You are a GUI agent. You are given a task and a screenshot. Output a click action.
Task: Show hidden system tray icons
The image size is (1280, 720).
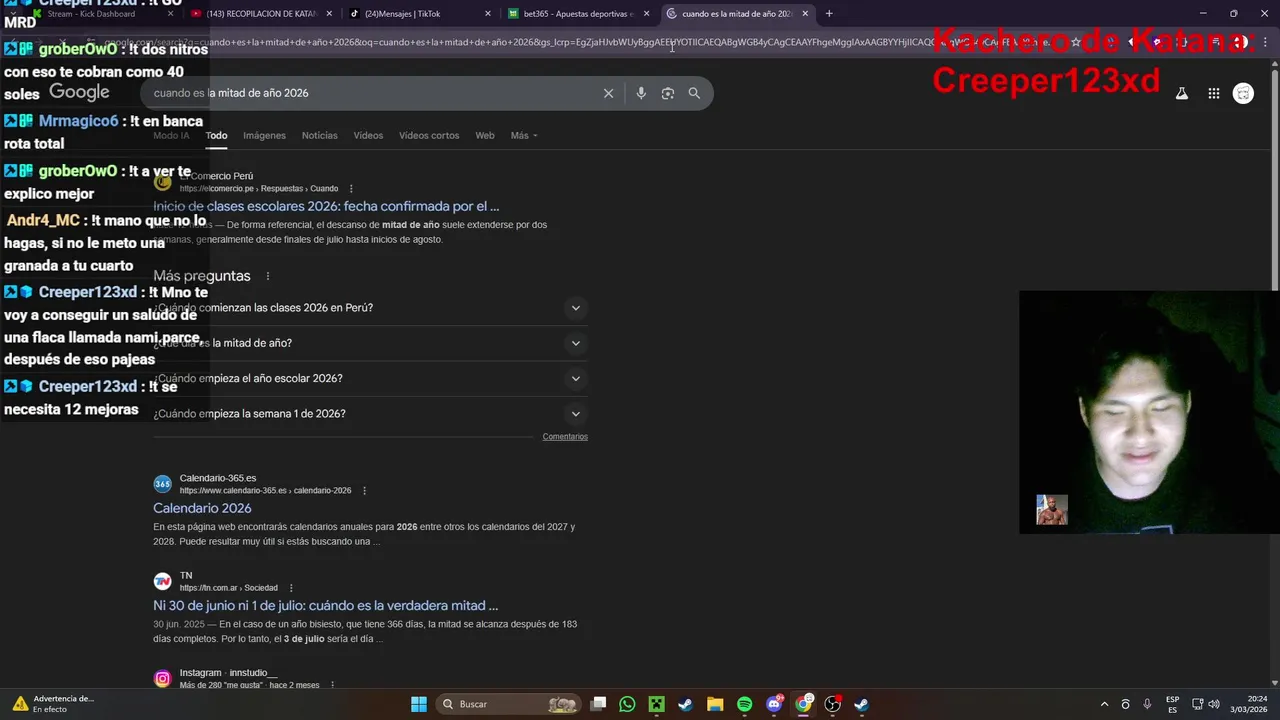[1104, 704]
